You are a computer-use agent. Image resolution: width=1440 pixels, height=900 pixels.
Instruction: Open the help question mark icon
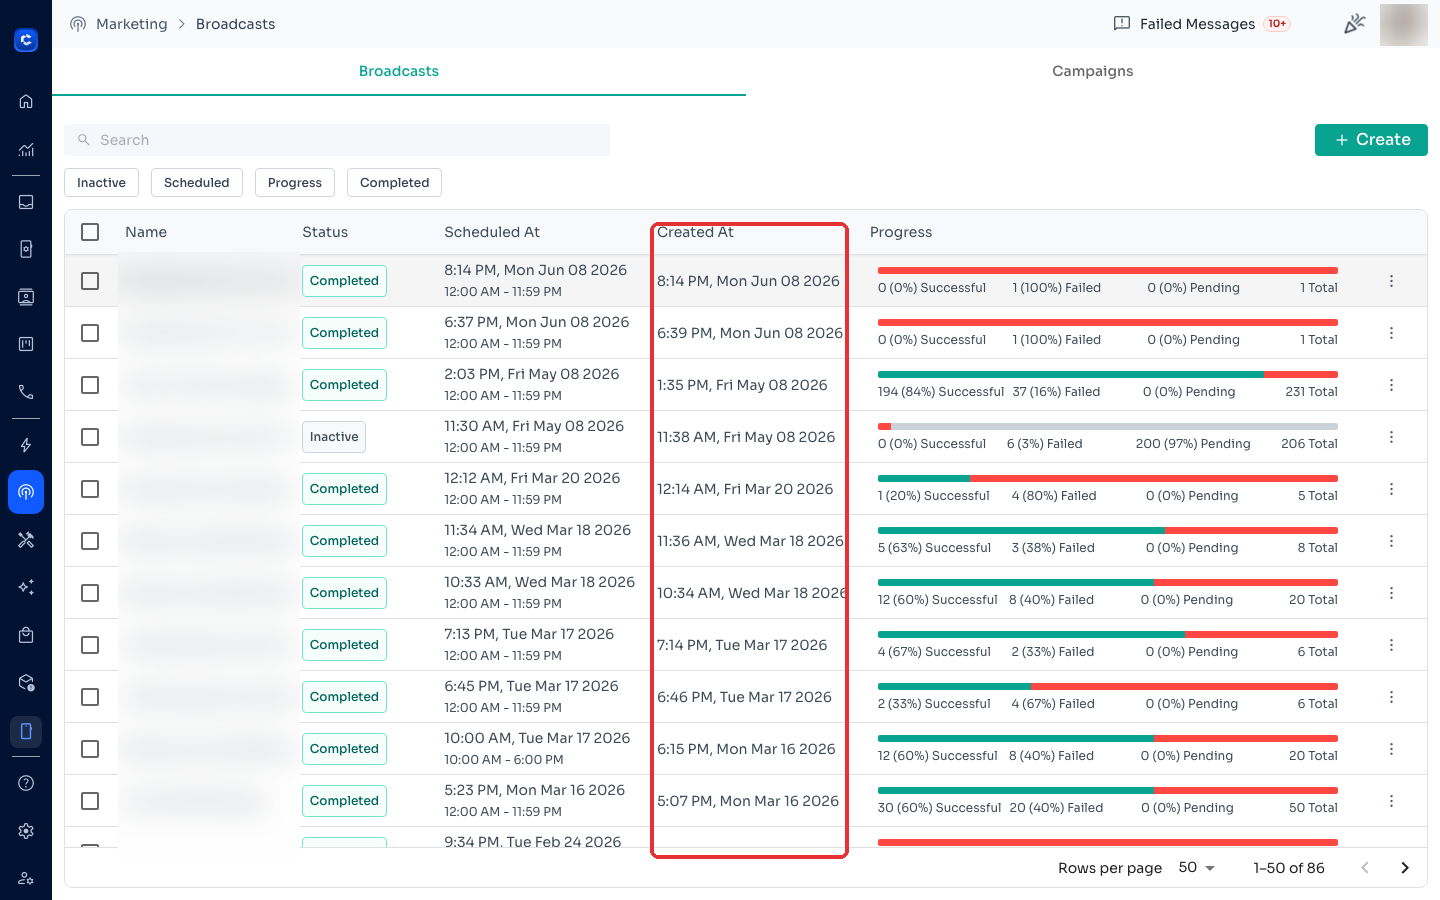coord(26,783)
